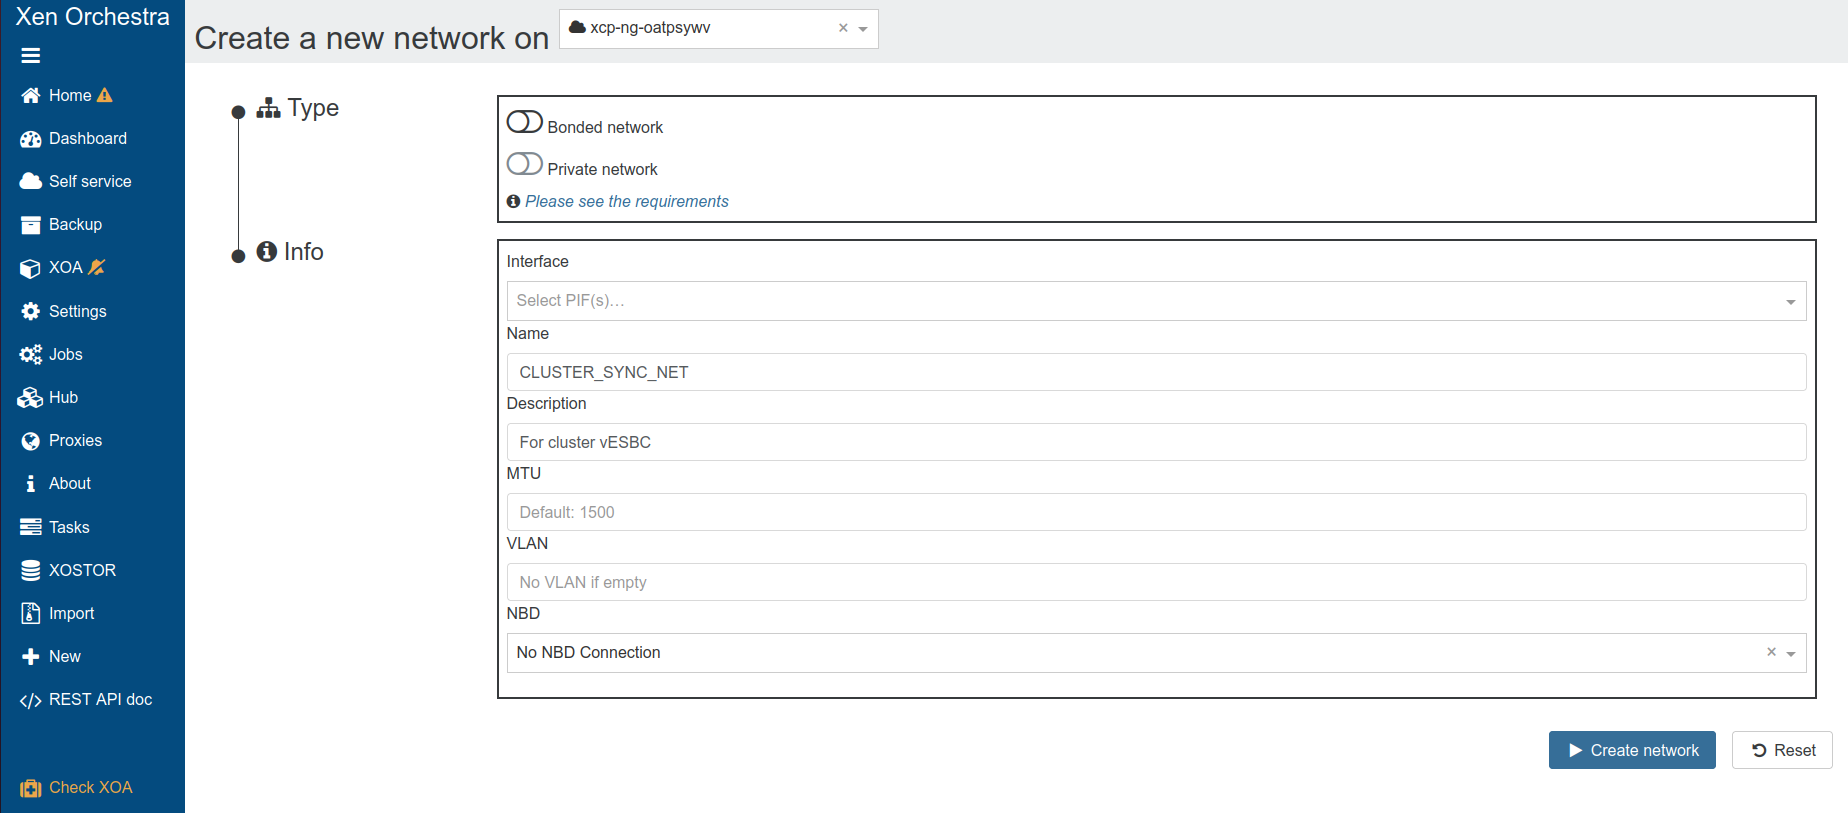Image resolution: width=1848 pixels, height=813 pixels.
Task: Open the pool selector dropdown arrow
Action: pyautogui.click(x=863, y=29)
